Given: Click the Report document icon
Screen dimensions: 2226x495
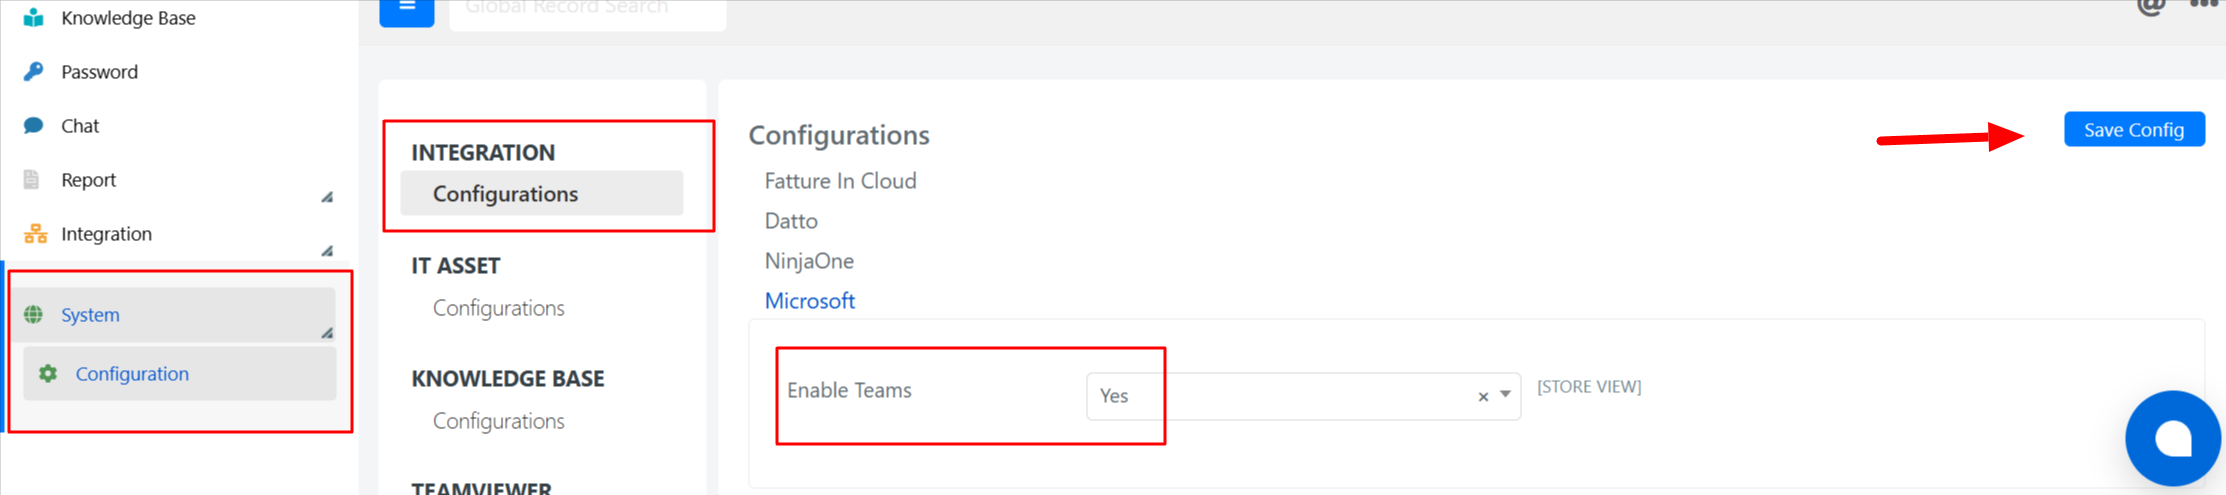Looking at the screenshot, I should pos(32,179).
